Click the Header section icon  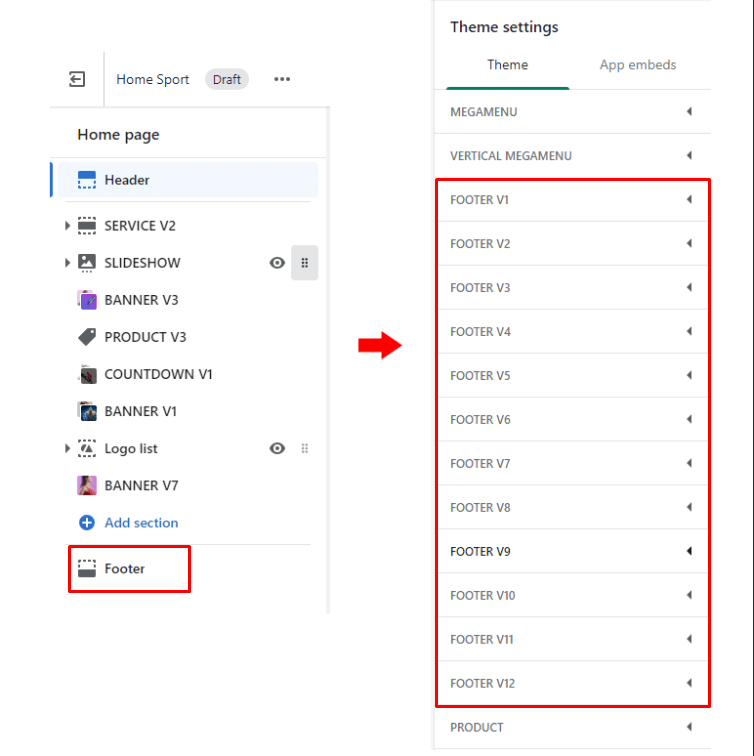(87, 180)
